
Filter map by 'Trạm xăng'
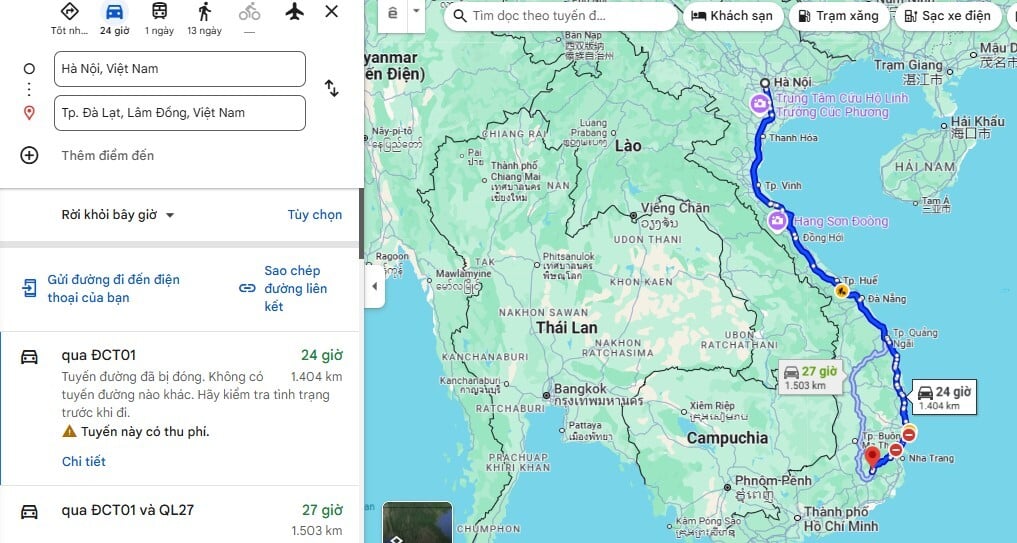(838, 16)
